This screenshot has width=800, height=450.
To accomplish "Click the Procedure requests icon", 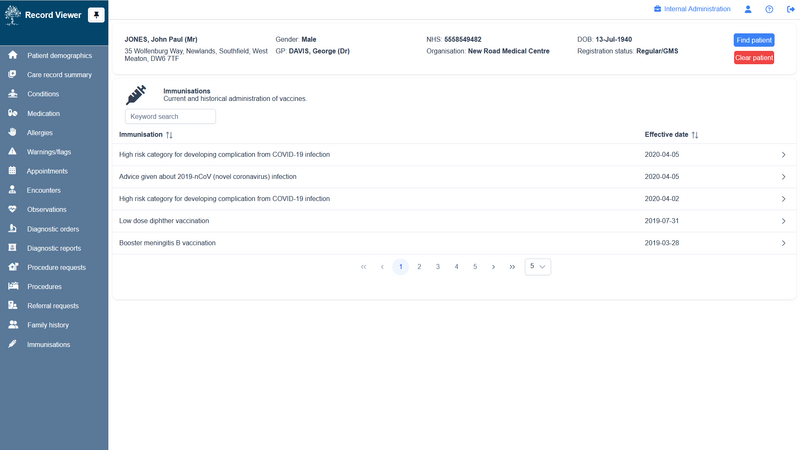I will click(x=13, y=267).
